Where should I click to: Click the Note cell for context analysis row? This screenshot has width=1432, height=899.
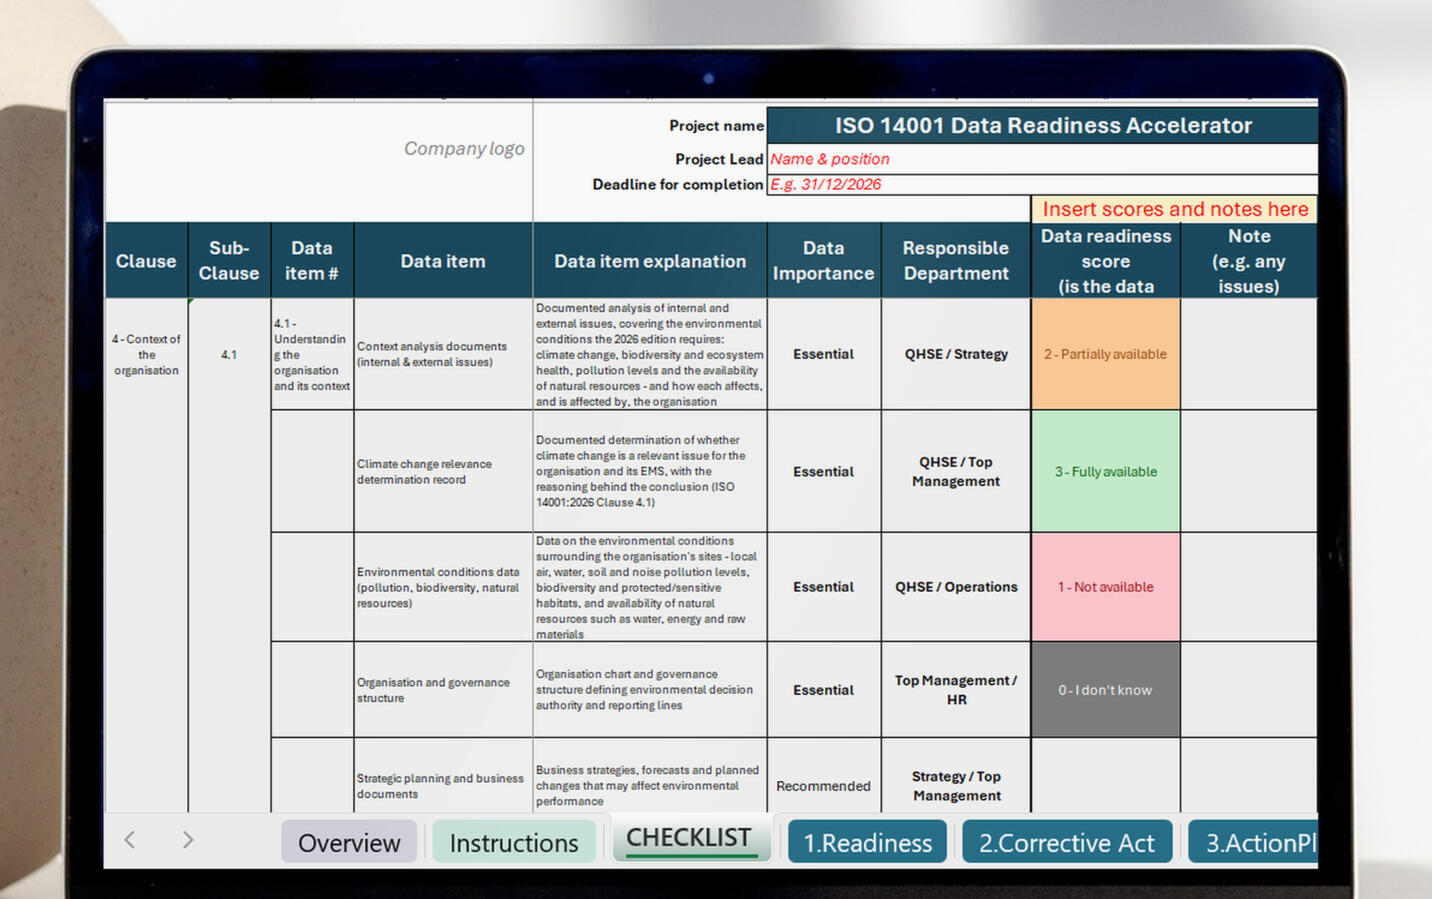tap(1249, 354)
